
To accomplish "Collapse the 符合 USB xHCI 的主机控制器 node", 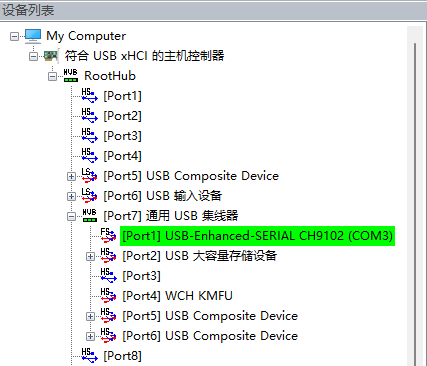I will click(x=33, y=56).
